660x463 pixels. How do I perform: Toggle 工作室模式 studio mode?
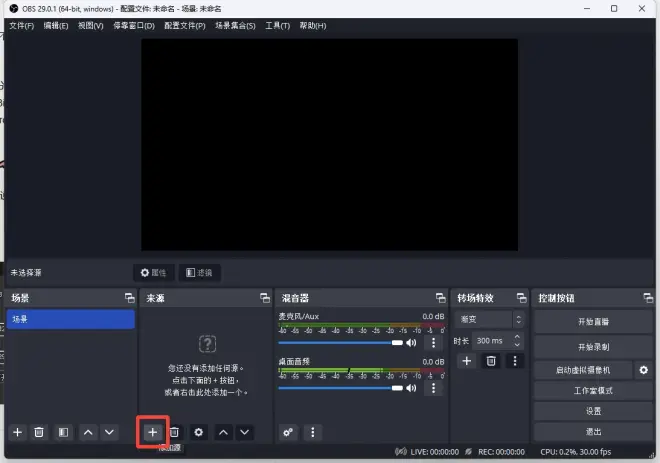(x=593, y=390)
